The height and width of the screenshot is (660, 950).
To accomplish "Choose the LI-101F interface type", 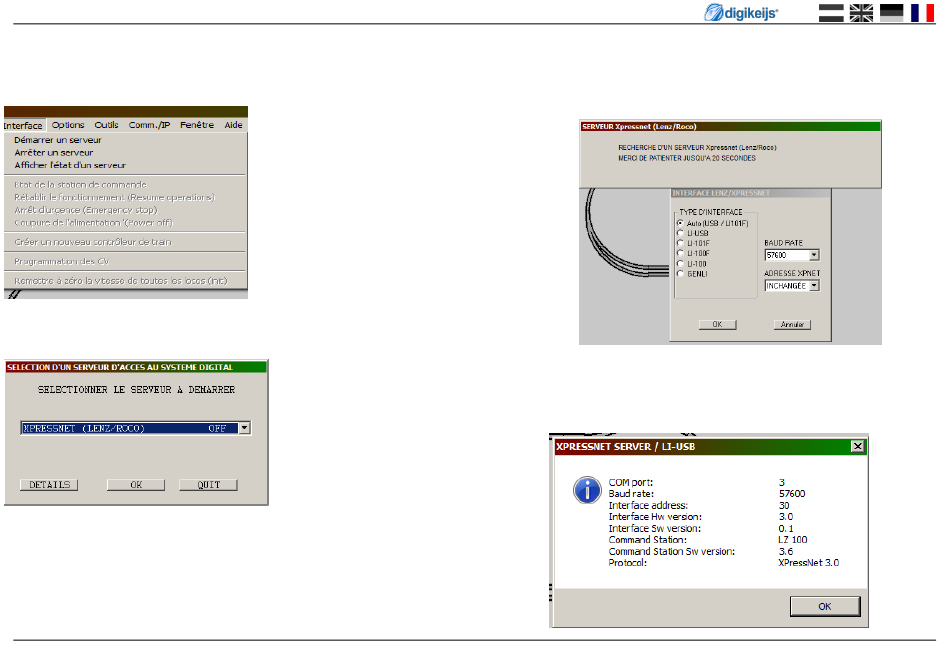I will point(680,243).
